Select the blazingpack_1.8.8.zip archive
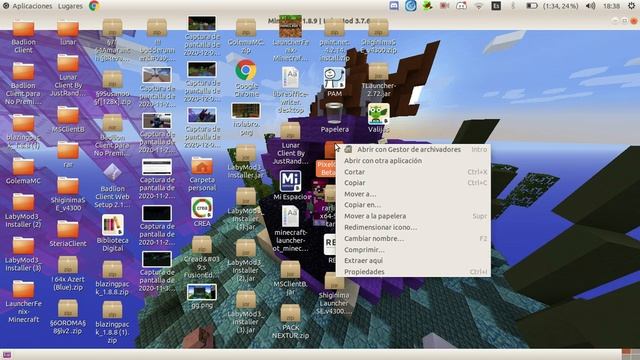Screen dimensions: 640x360 [113, 270]
